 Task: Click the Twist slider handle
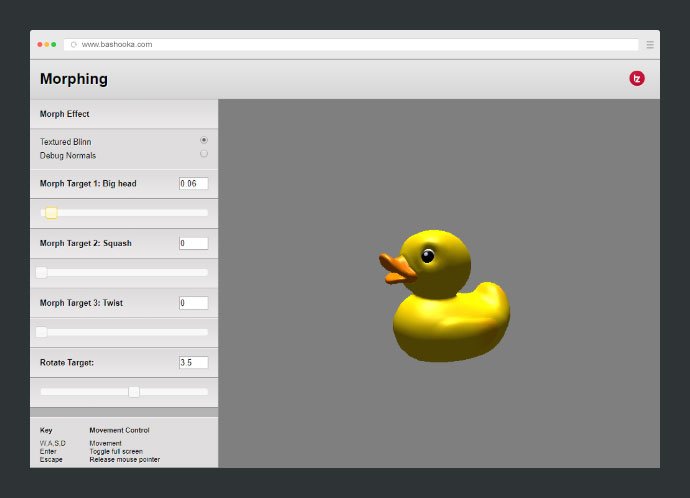click(41, 332)
